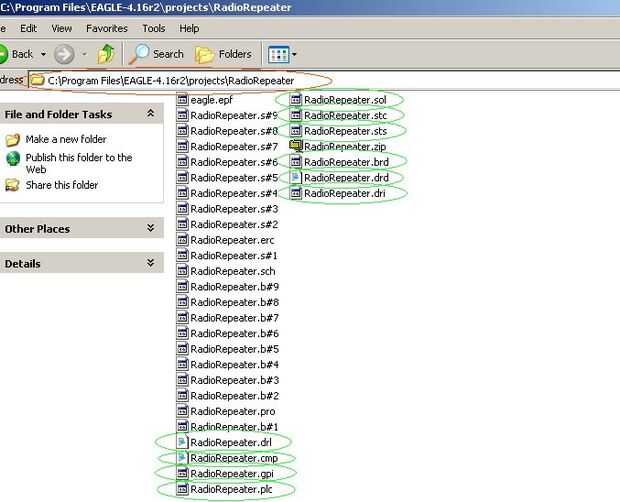Open the Tools menu
This screenshot has width=620, height=502.
[154, 28]
